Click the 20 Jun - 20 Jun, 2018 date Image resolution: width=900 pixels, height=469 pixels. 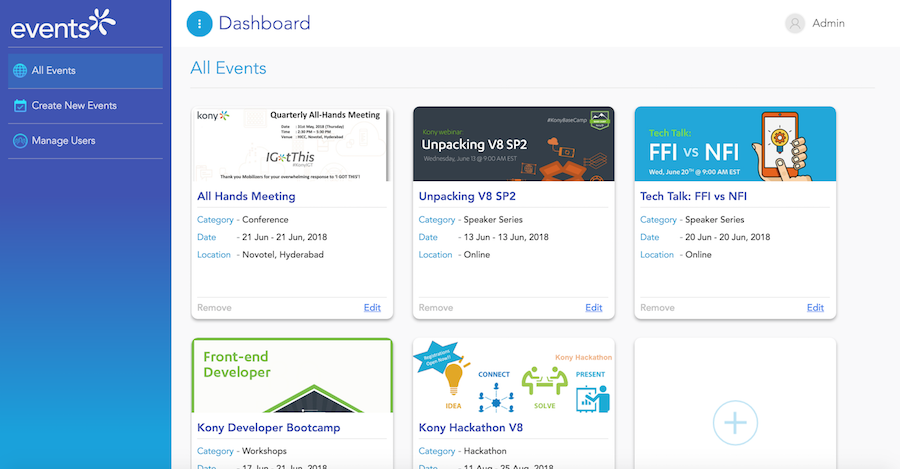click(727, 237)
